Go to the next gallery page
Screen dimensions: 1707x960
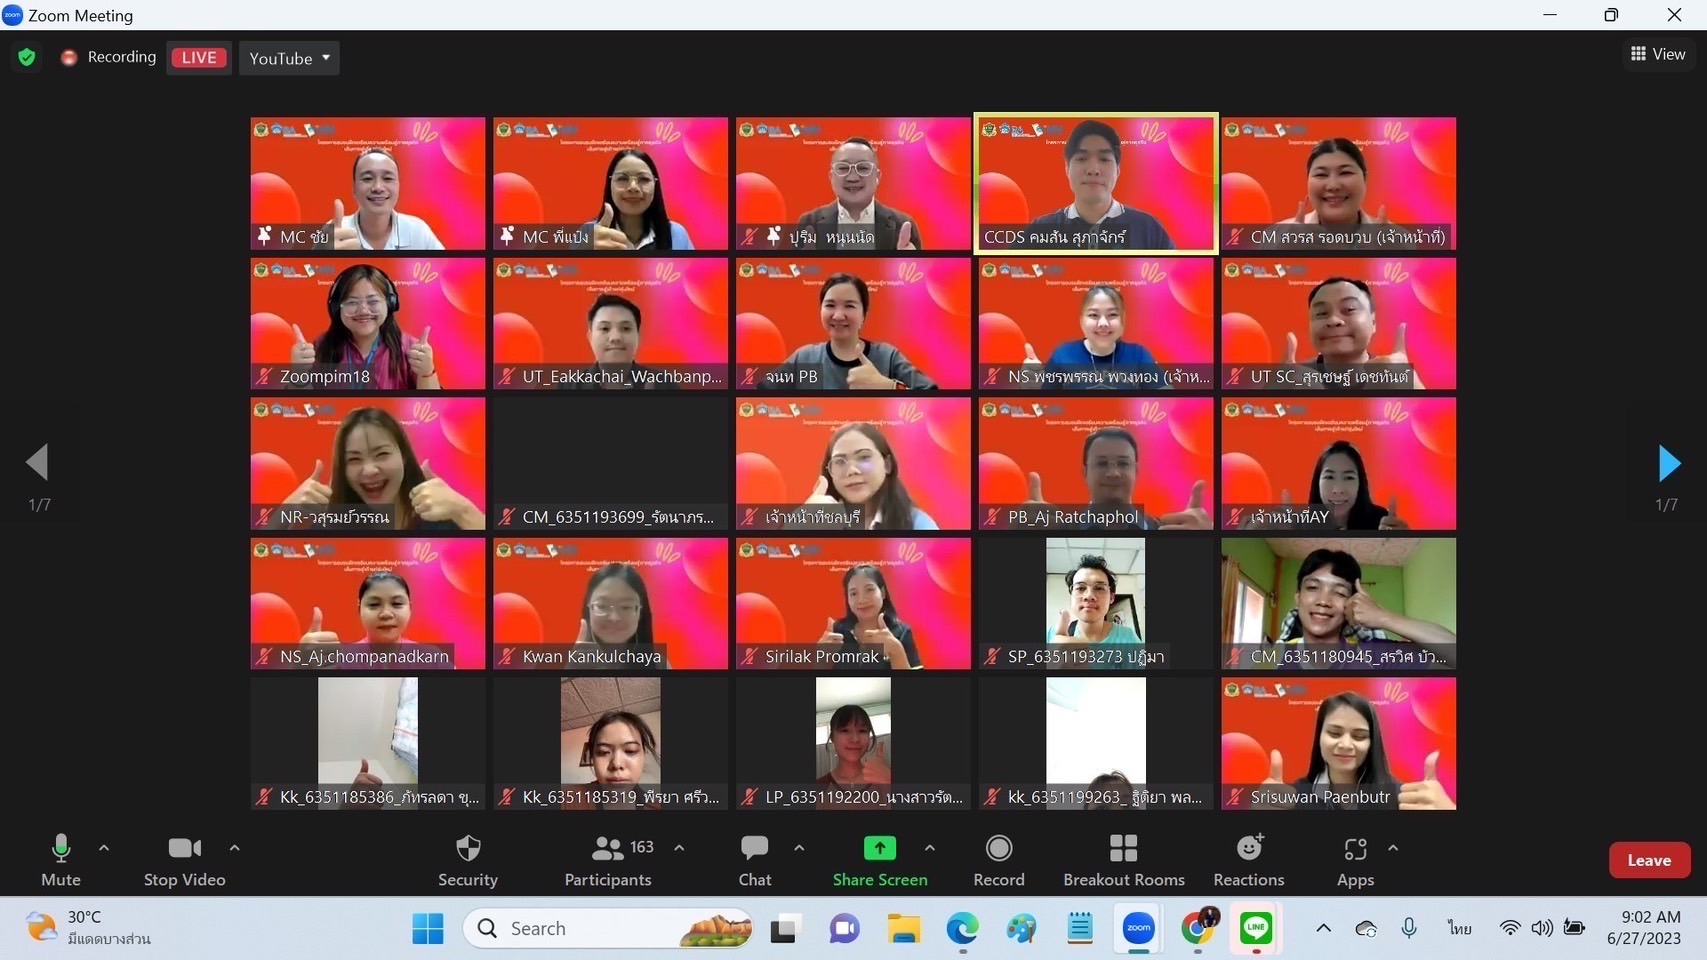tap(1669, 463)
